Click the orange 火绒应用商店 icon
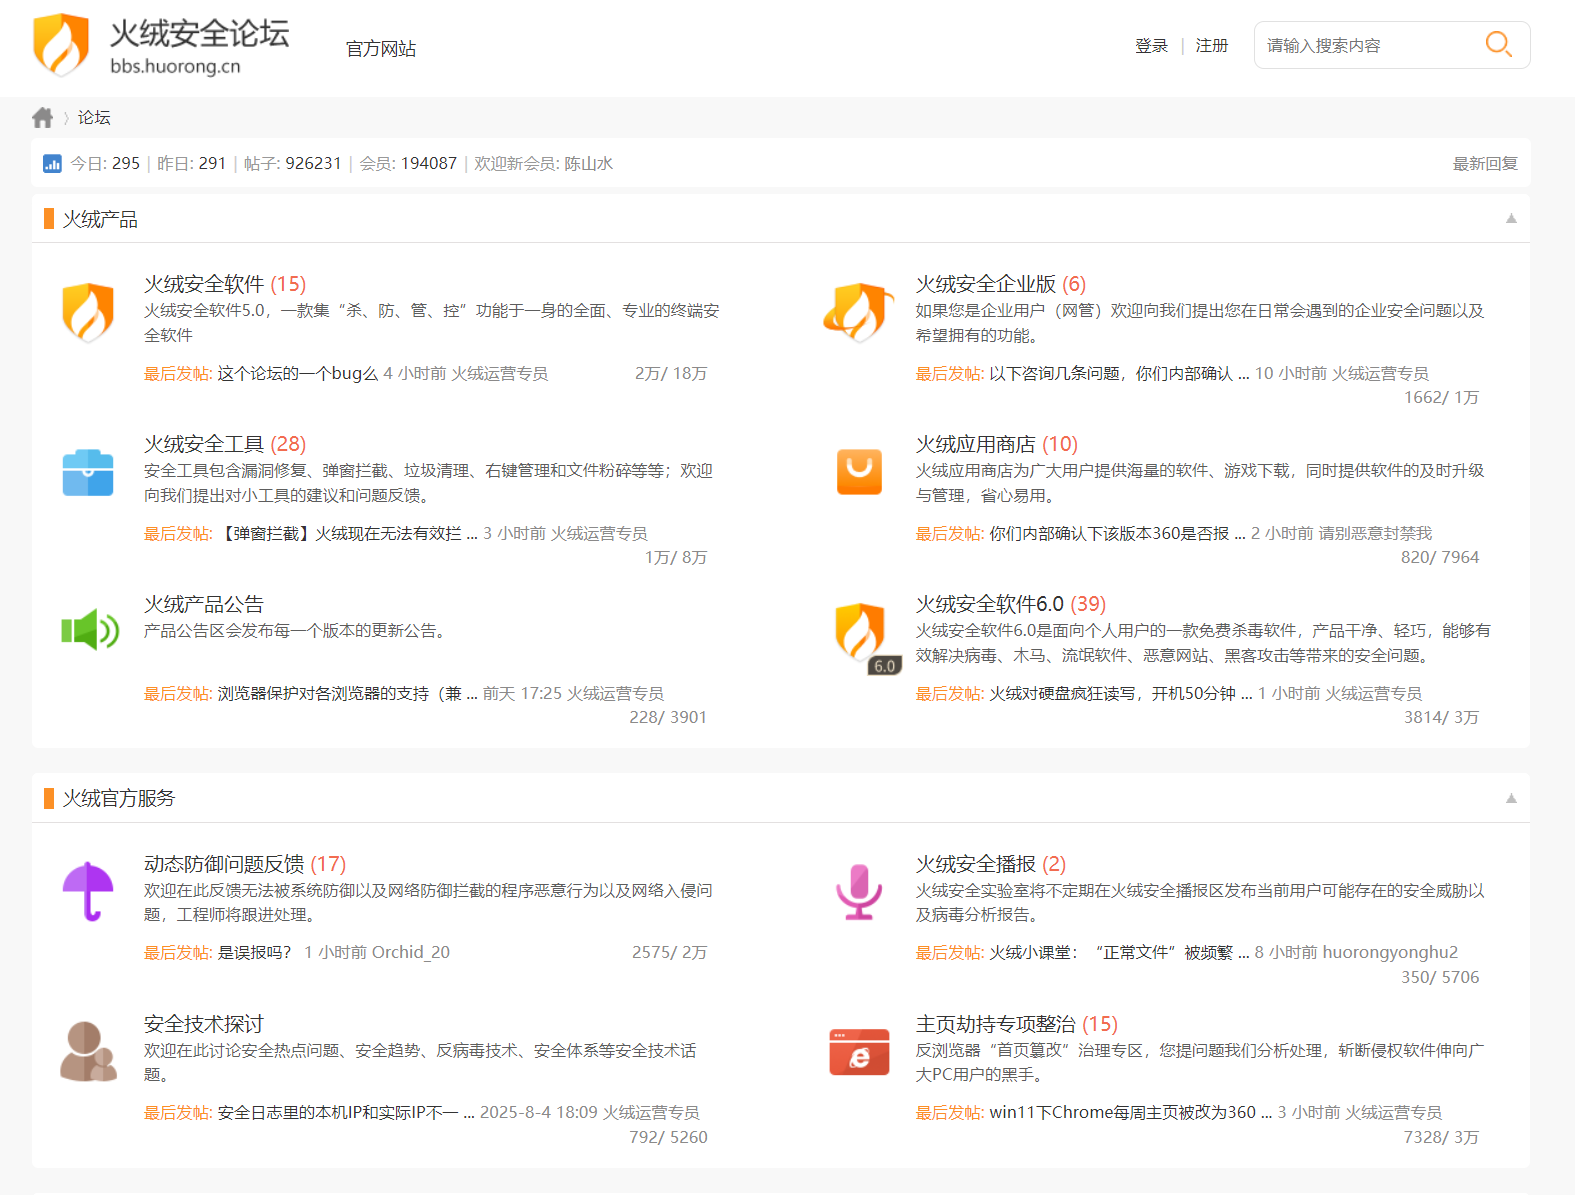The height and width of the screenshot is (1195, 1575). point(859,472)
